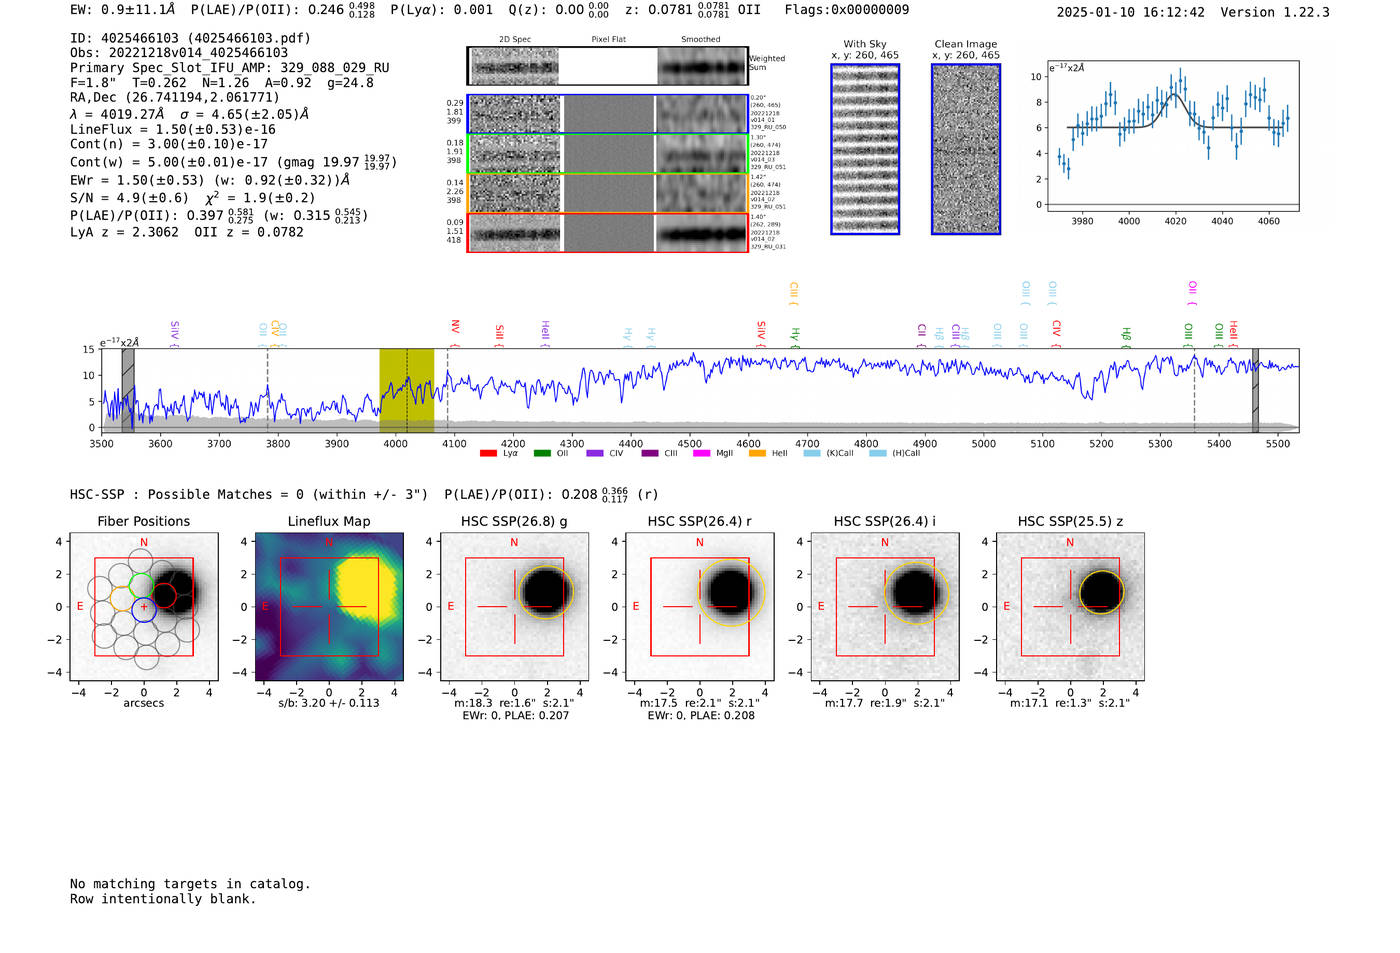Select the timestamp 2025-01-10 16:12:42
Viewport: 1400px width, 953px height.
pyautogui.click(x=1131, y=12)
